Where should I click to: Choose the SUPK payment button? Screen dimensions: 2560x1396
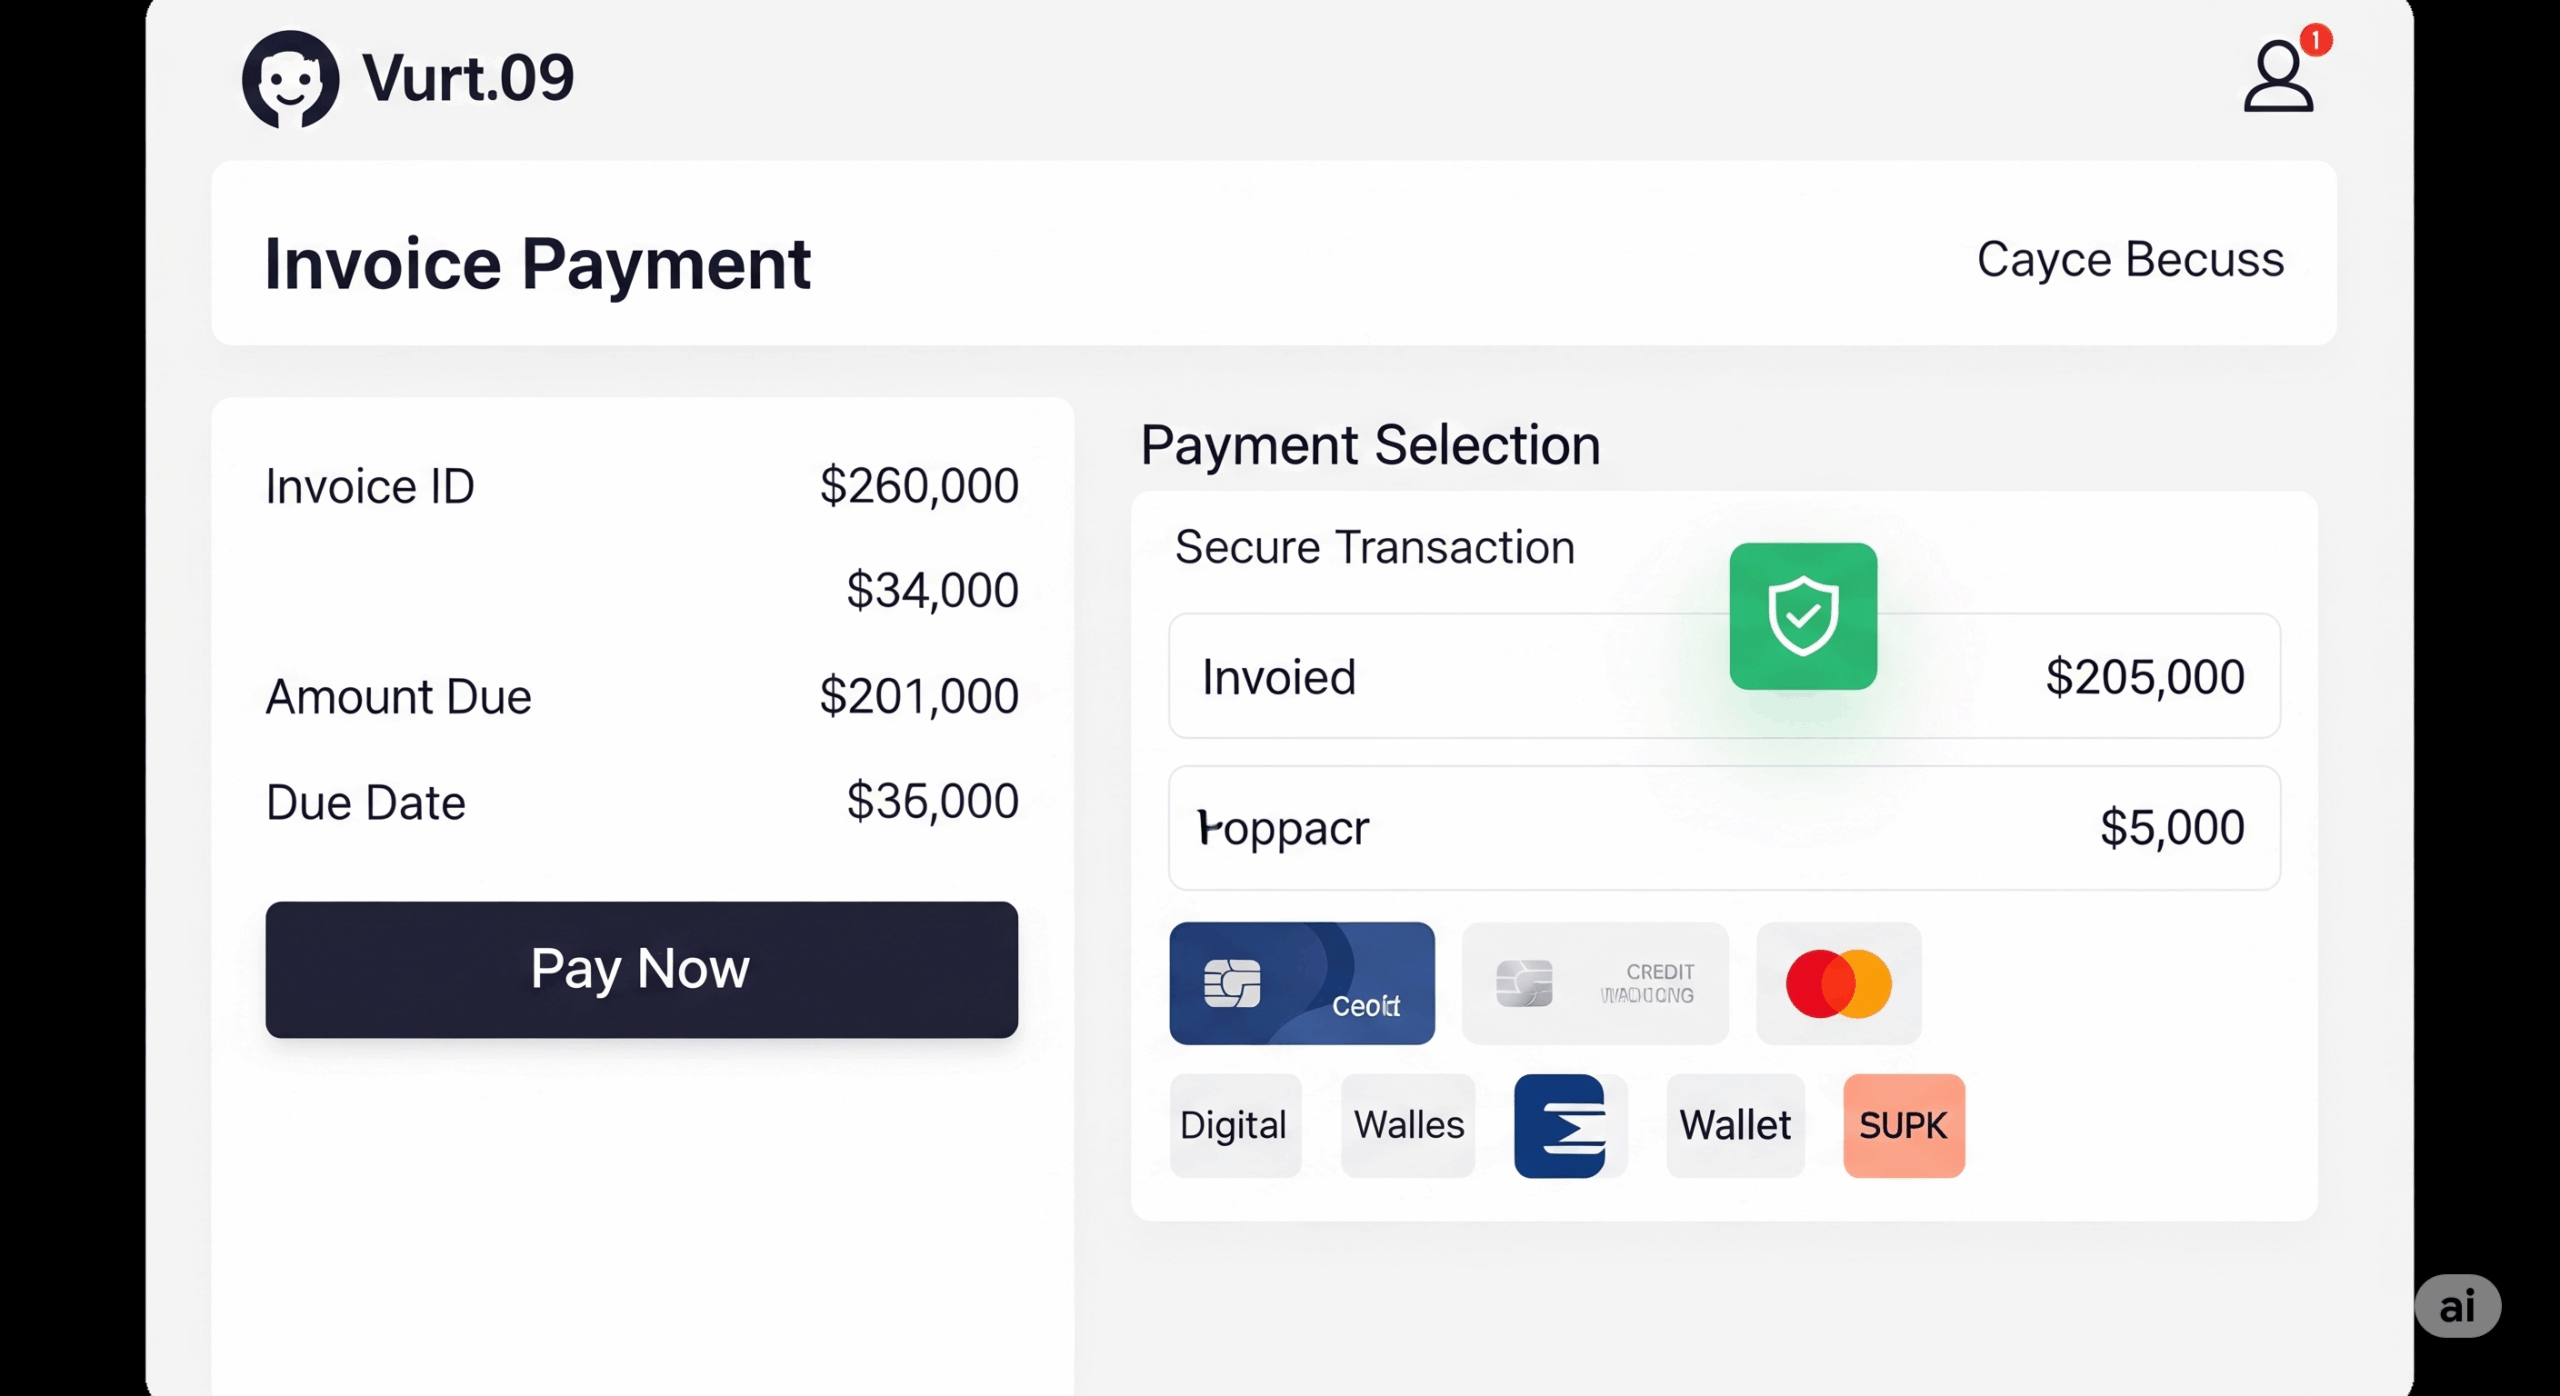tap(1904, 1126)
